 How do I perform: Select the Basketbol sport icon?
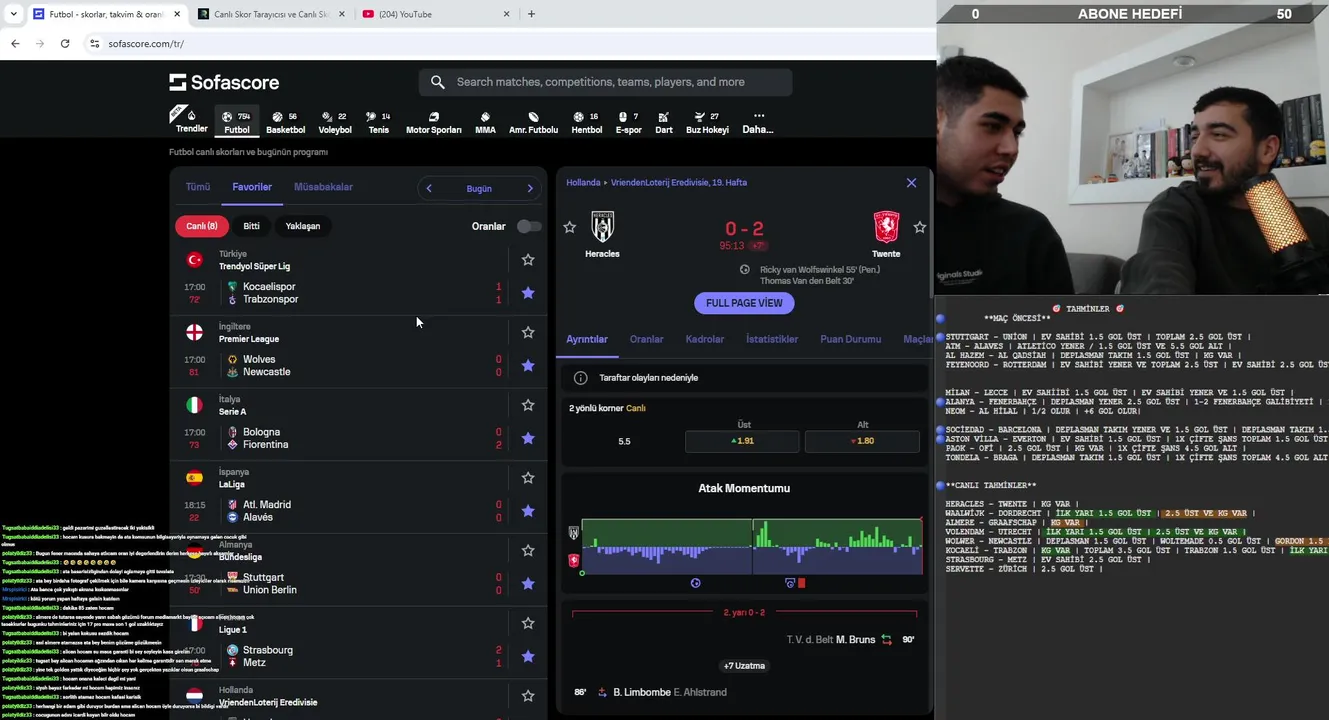pyautogui.click(x=285, y=122)
